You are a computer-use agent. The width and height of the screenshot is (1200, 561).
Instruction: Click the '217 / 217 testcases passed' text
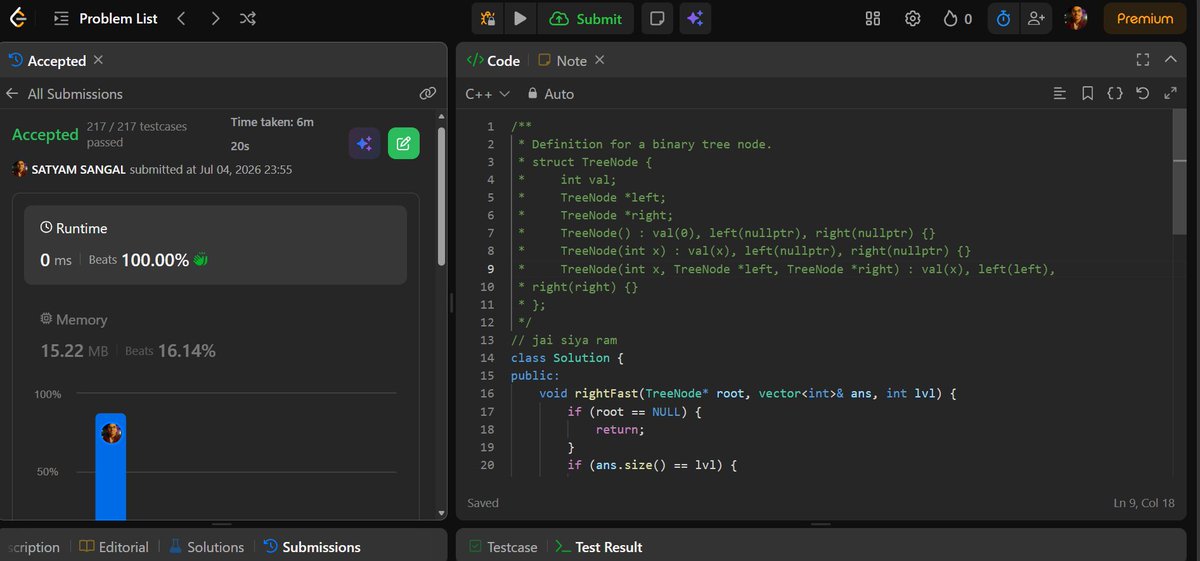coord(136,134)
